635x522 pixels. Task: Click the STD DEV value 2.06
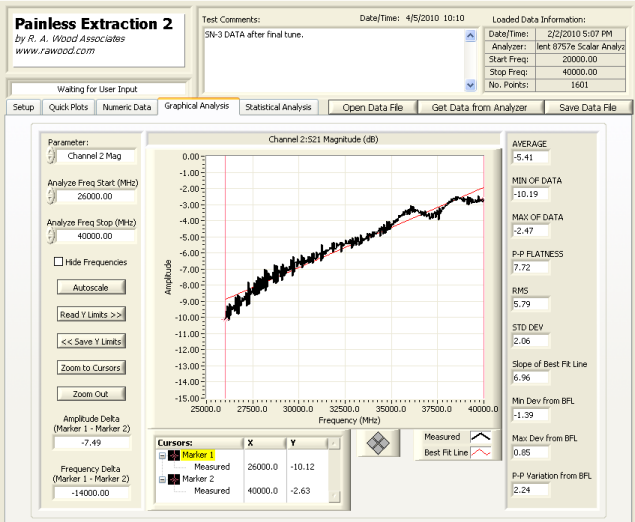click(x=531, y=341)
